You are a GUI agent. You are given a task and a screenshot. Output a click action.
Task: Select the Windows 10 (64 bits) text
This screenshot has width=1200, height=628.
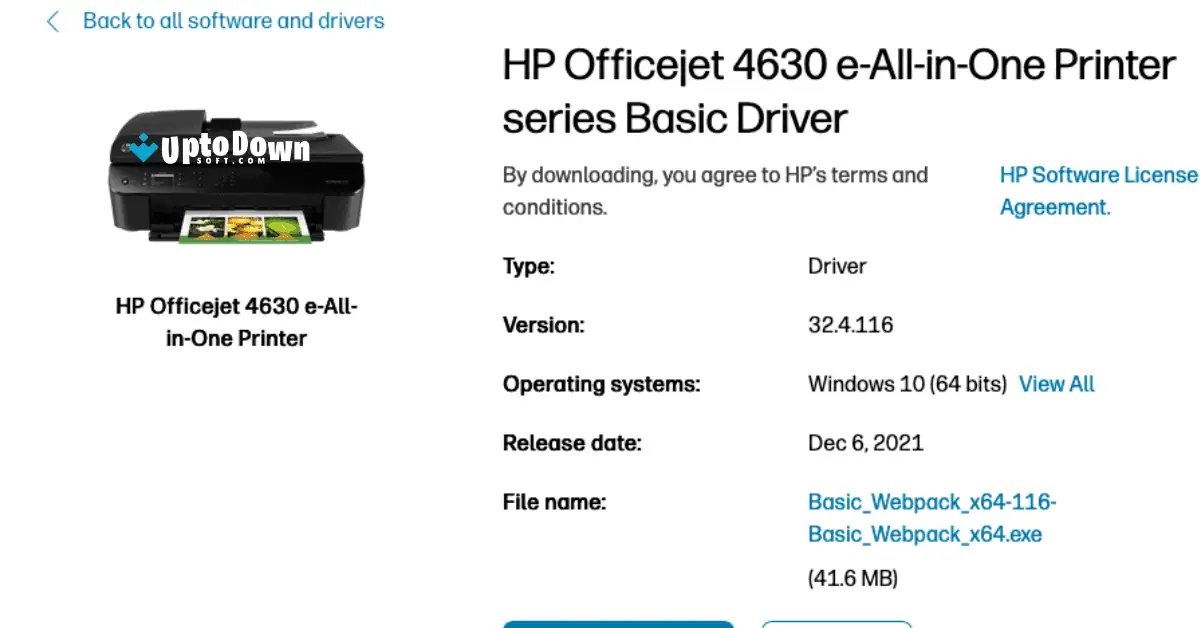coord(906,383)
